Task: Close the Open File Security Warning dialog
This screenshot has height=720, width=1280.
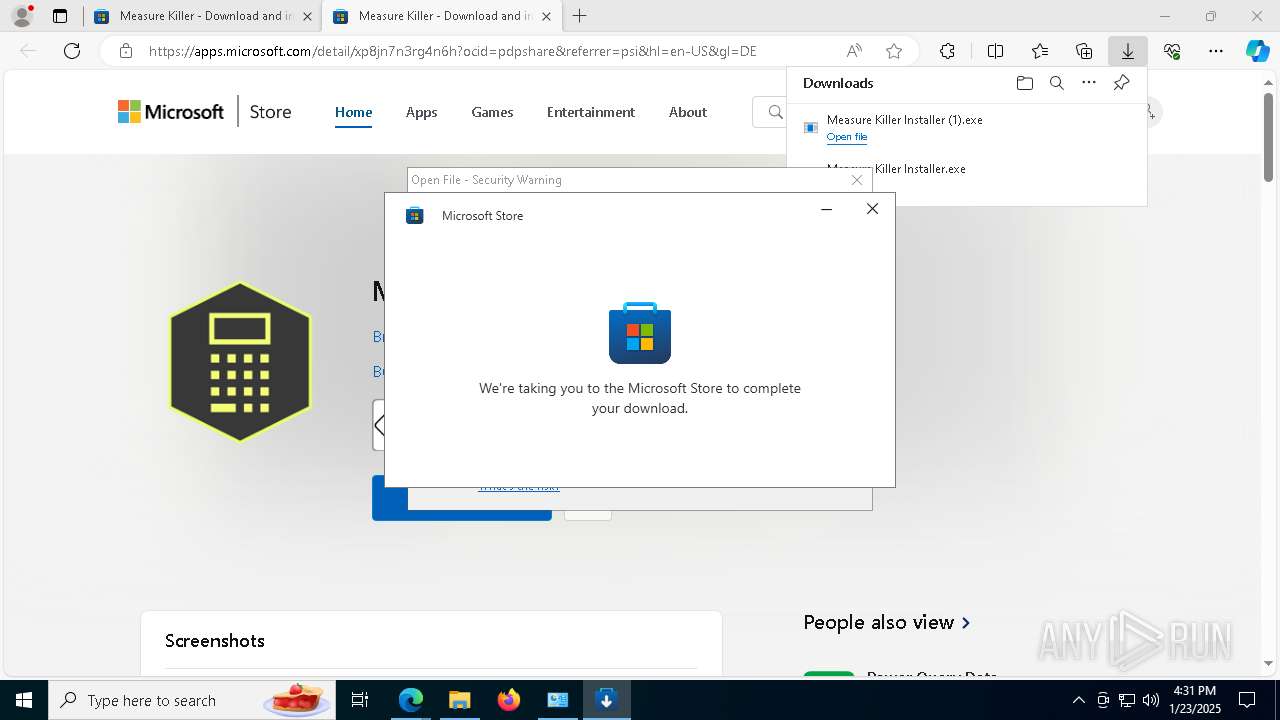Action: click(857, 180)
